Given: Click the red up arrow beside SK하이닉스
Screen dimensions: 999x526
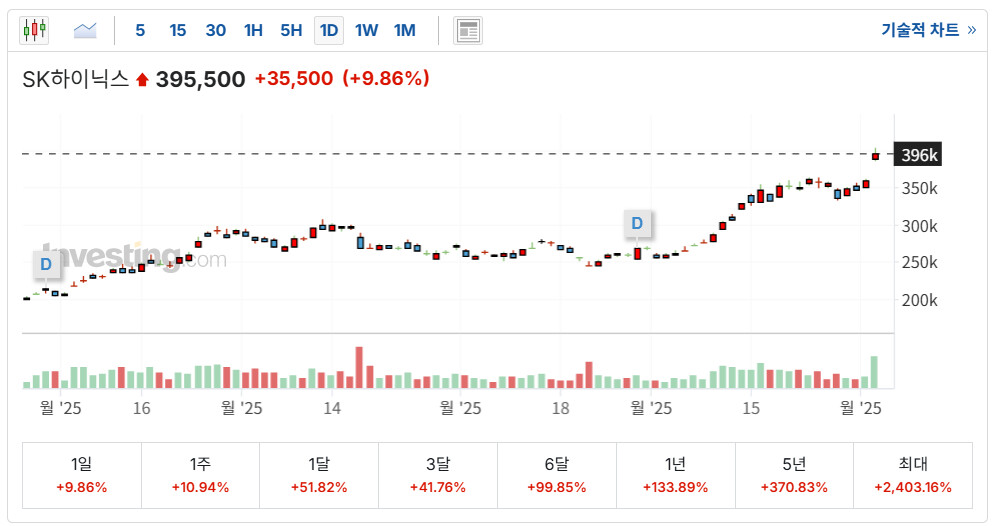Looking at the screenshot, I should pyautogui.click(x=142, y=80).
